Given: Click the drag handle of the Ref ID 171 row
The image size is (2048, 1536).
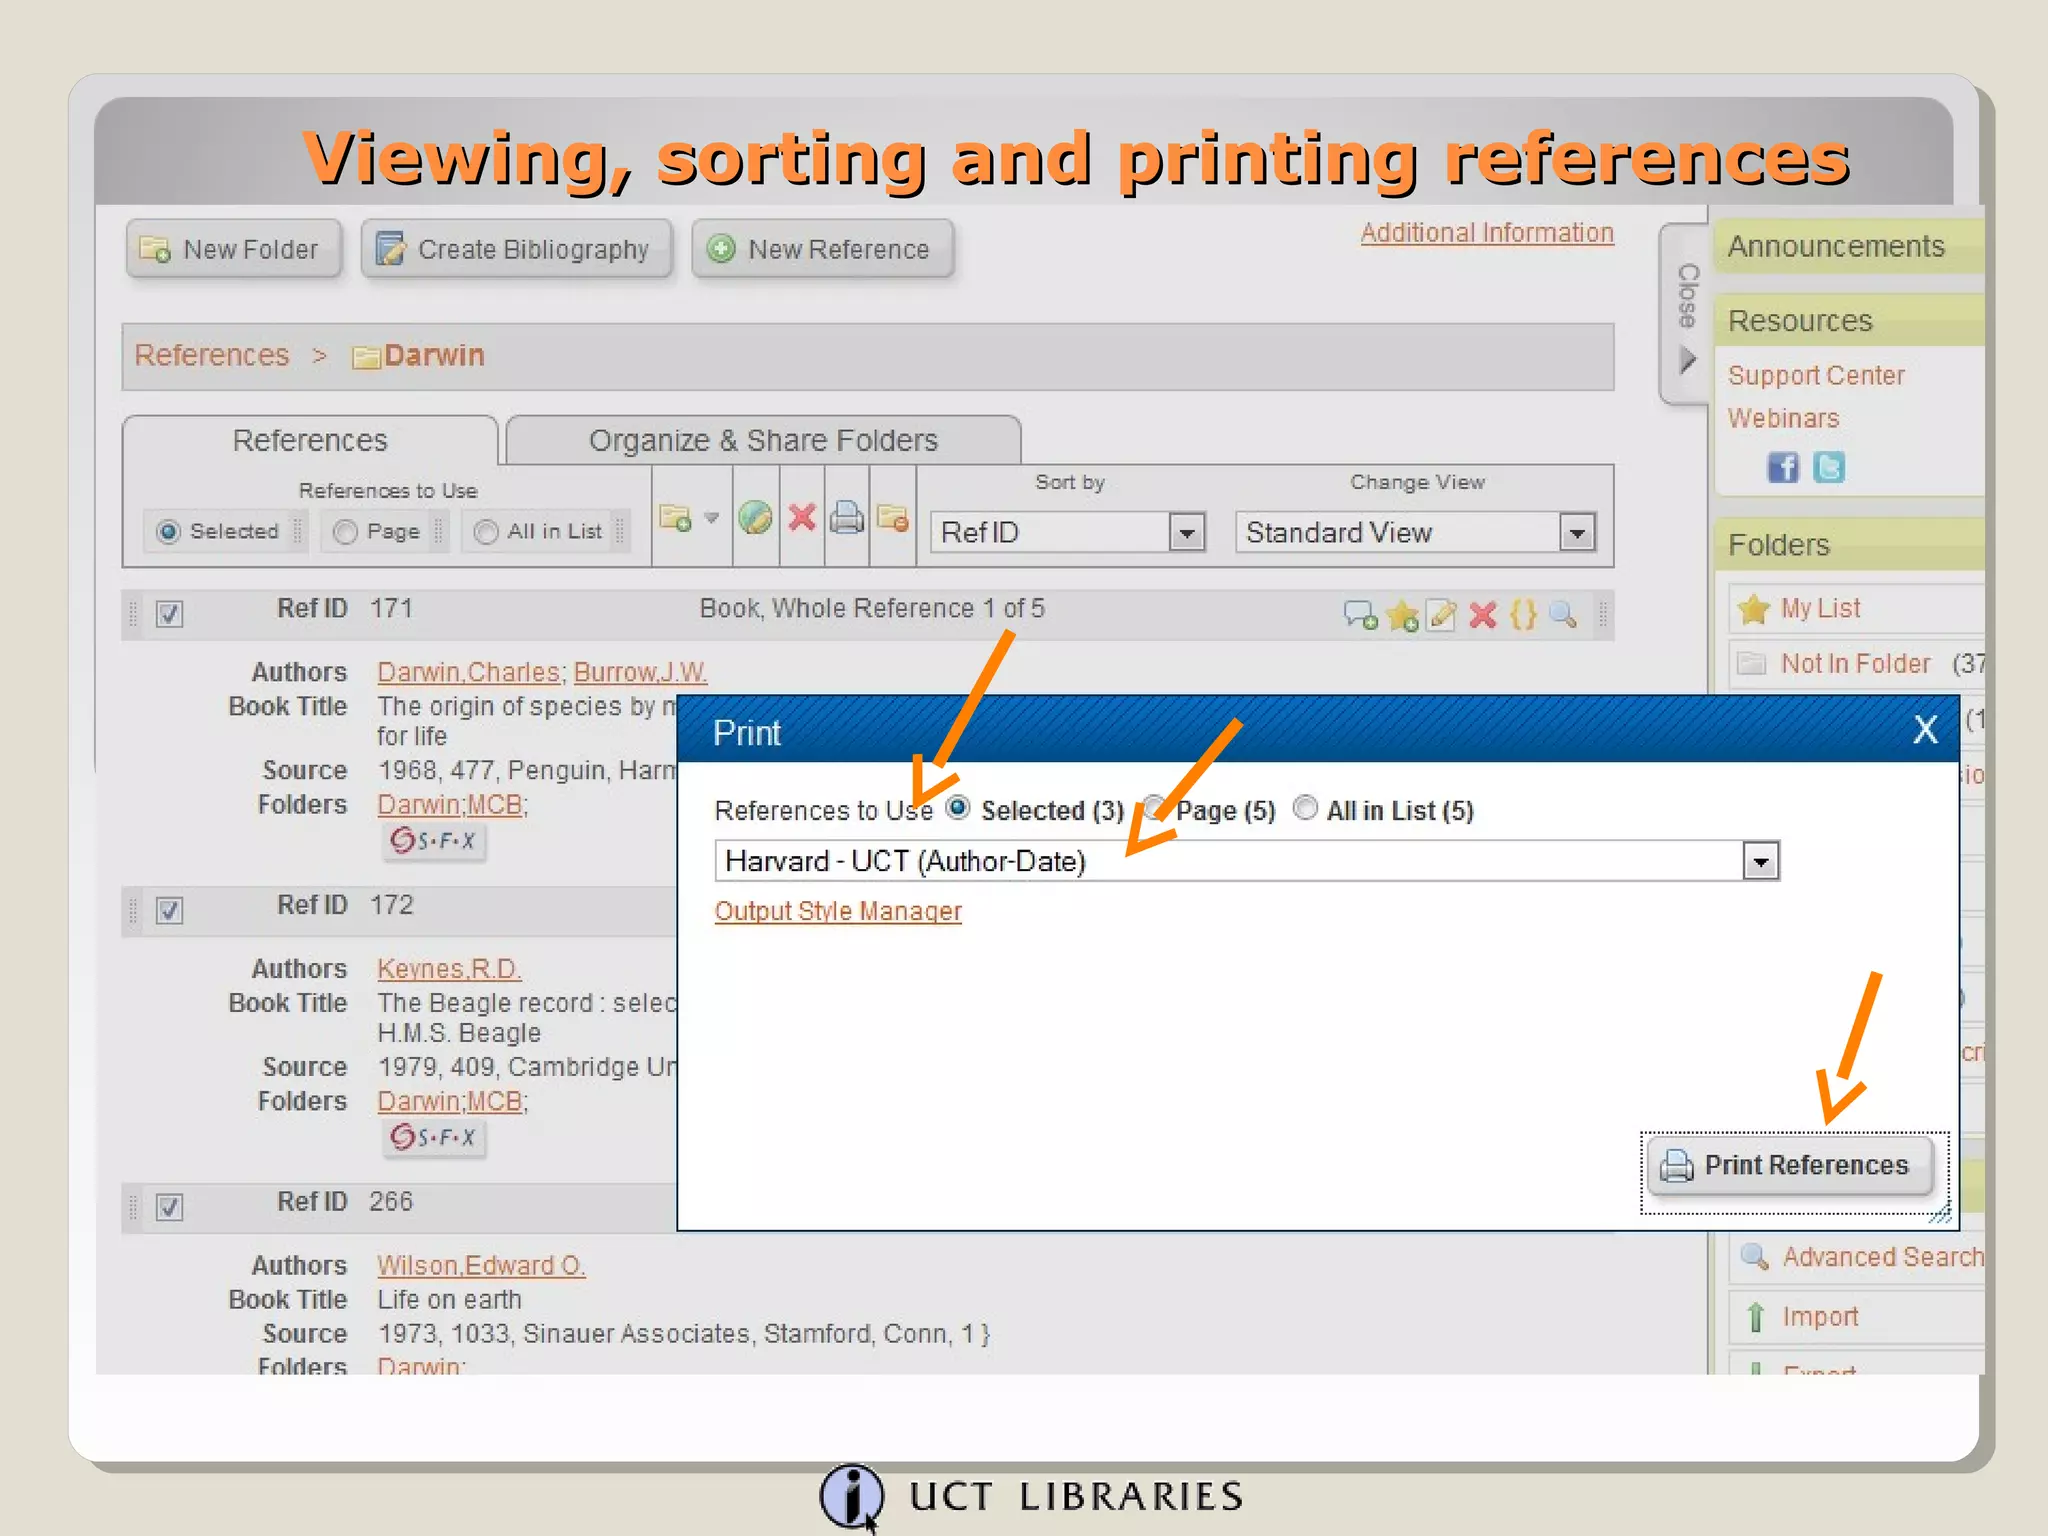Looking at the screenshot, I should tap(132, 613).
